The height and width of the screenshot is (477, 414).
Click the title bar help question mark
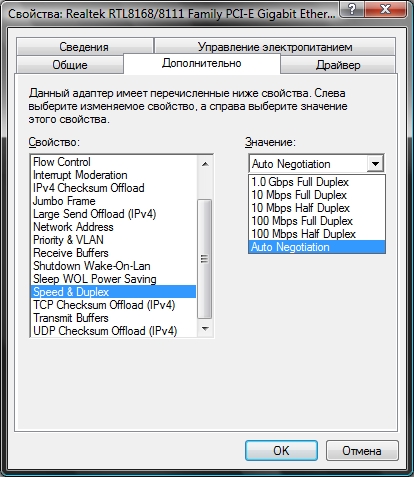pos(352,8)
